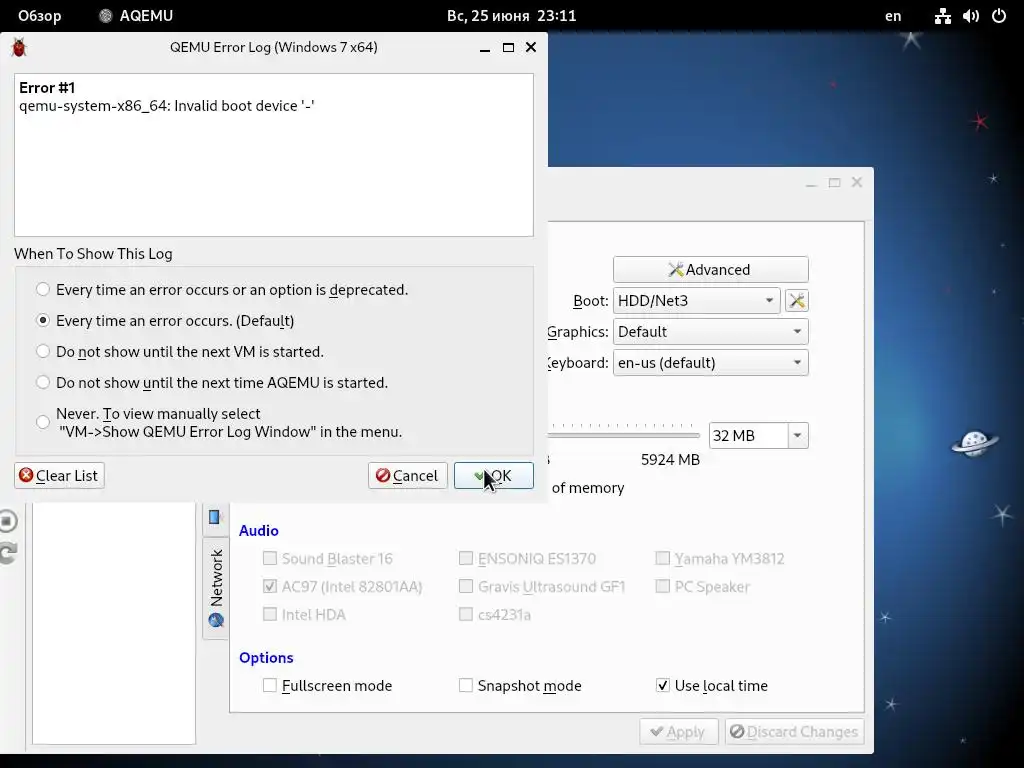The image size is (1024, 768).
Task: Click the 5924 MB memory limit label
Action: (670, 460)
